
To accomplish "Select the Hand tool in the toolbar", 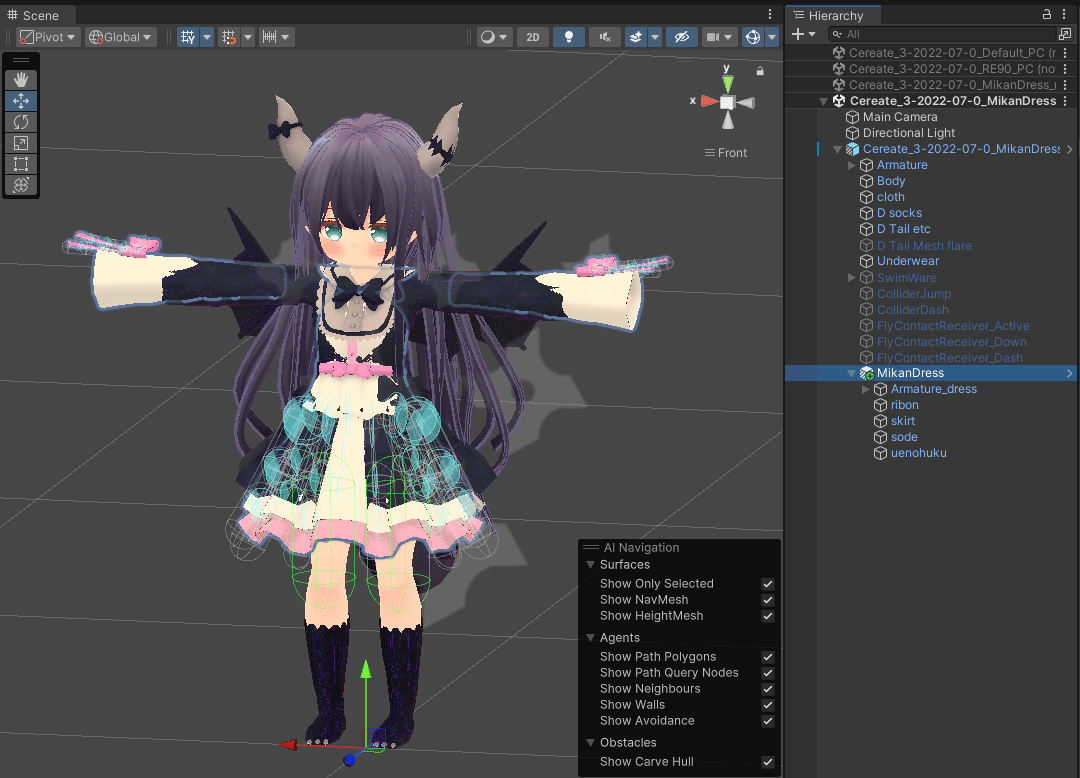I will coord(21,80).
